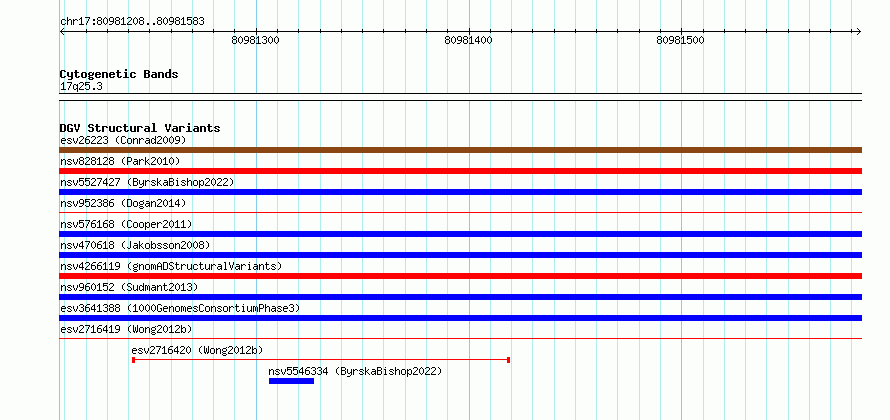Viewport: 890px width, 420px height.
Task: Open the esv2716420 (Wong2012b) label
Action: tap(198, 350)
